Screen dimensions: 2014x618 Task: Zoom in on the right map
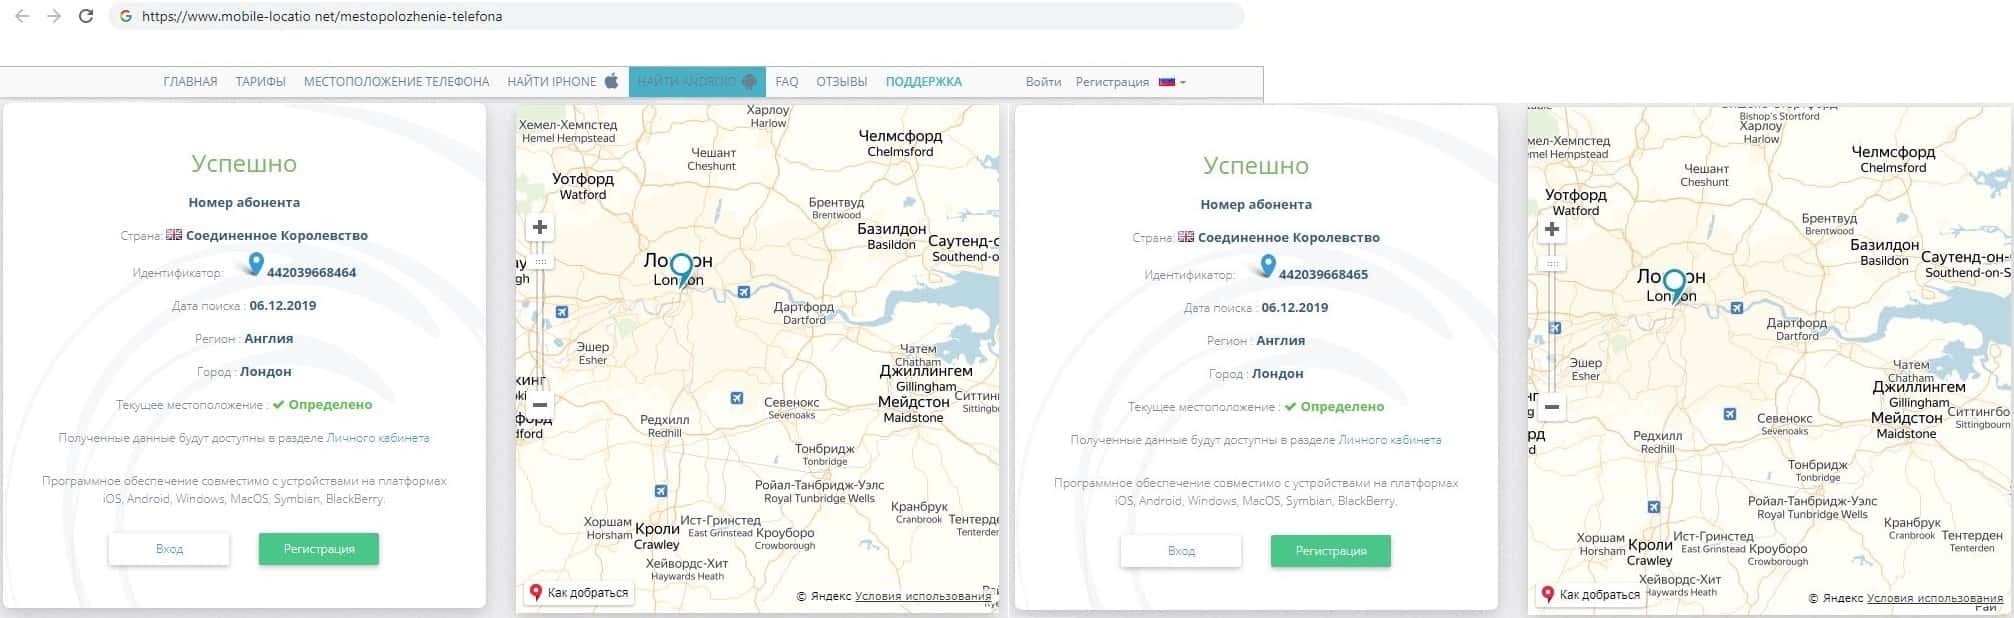[1552, 230]
